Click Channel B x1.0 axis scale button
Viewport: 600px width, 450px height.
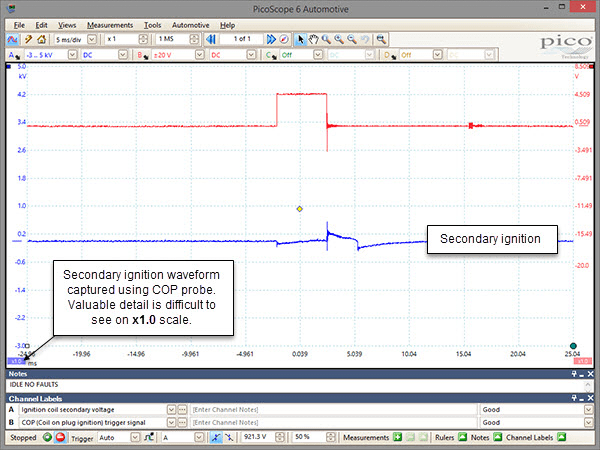583,361
